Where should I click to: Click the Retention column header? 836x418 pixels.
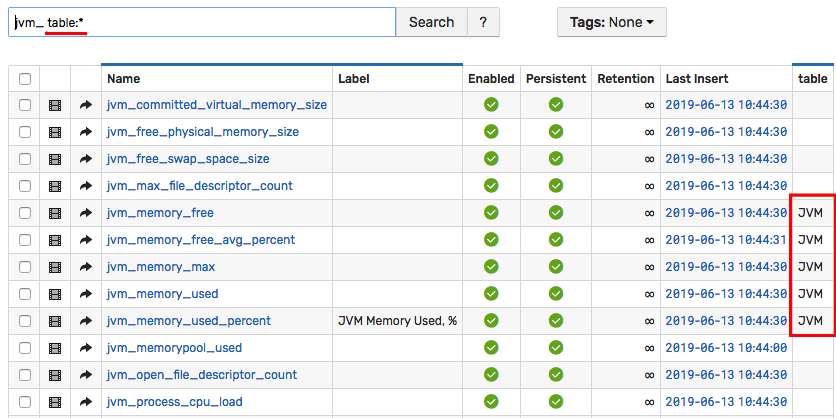[x=625, y=79]
